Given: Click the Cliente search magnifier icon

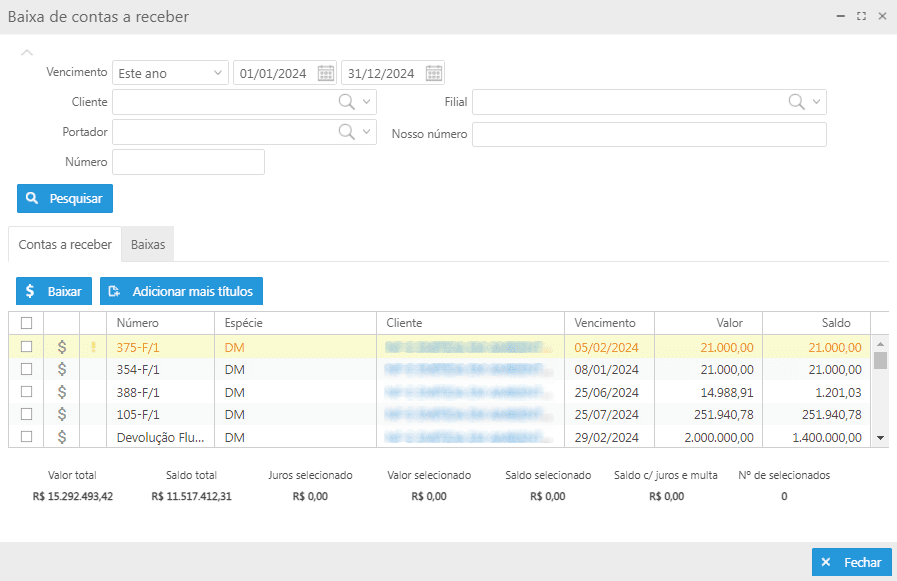Looking at the screenshot, I should point(346,102).
